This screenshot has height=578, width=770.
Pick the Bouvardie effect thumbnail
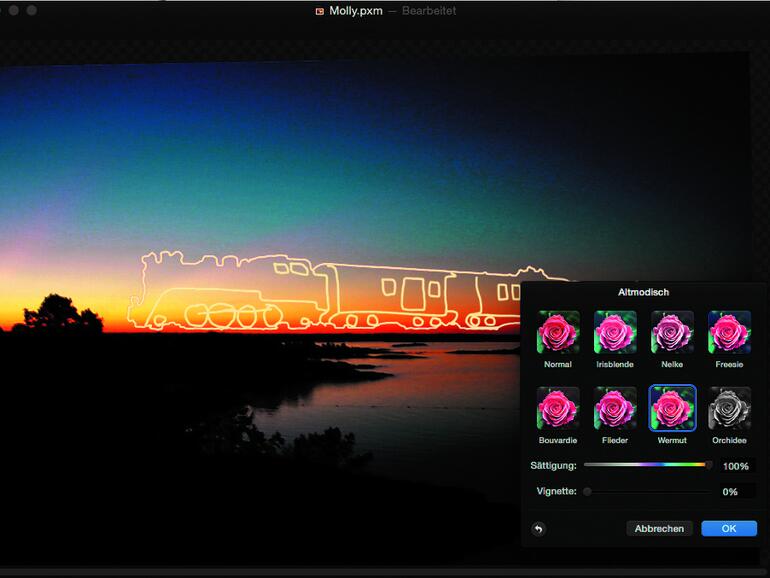(558, 408)
